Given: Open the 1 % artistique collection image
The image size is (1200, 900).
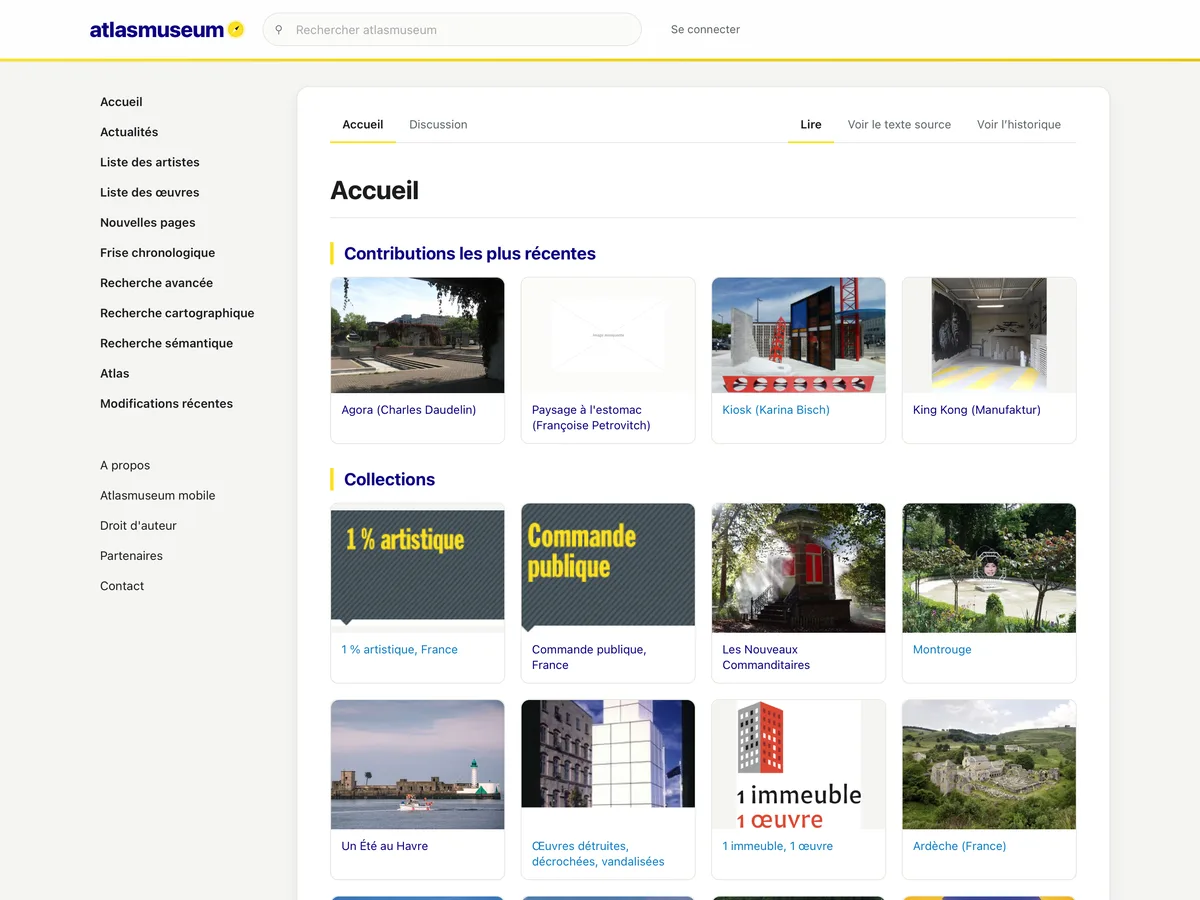Looking at the screenshot, I should 418,568.
